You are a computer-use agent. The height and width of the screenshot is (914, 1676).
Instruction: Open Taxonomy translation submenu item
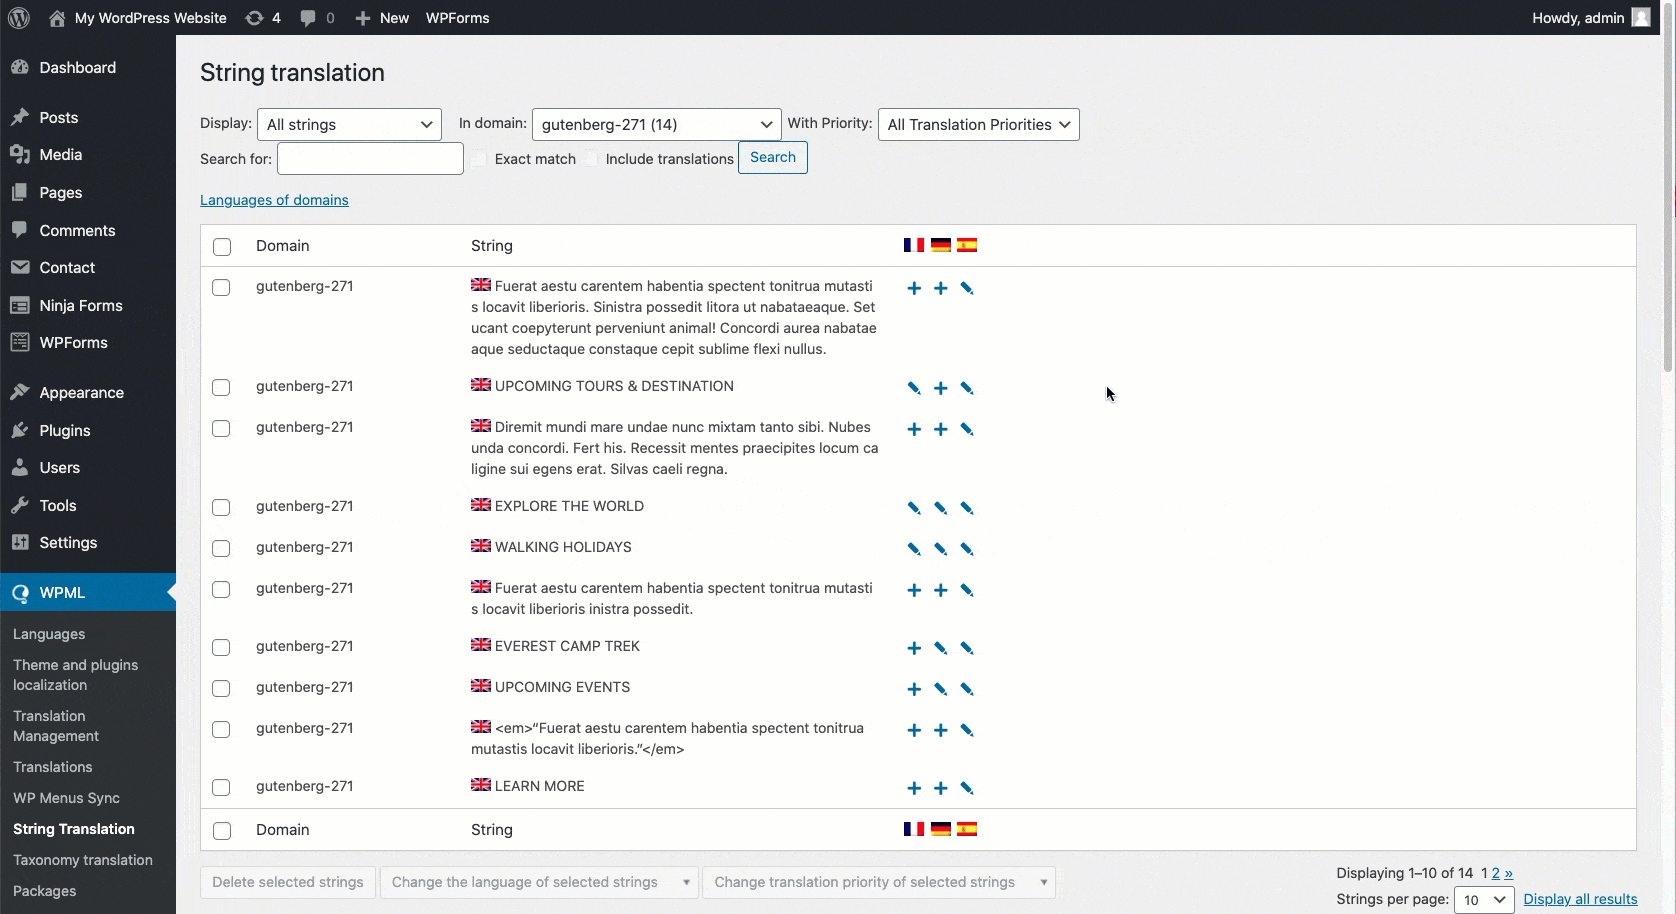[83, 860]
